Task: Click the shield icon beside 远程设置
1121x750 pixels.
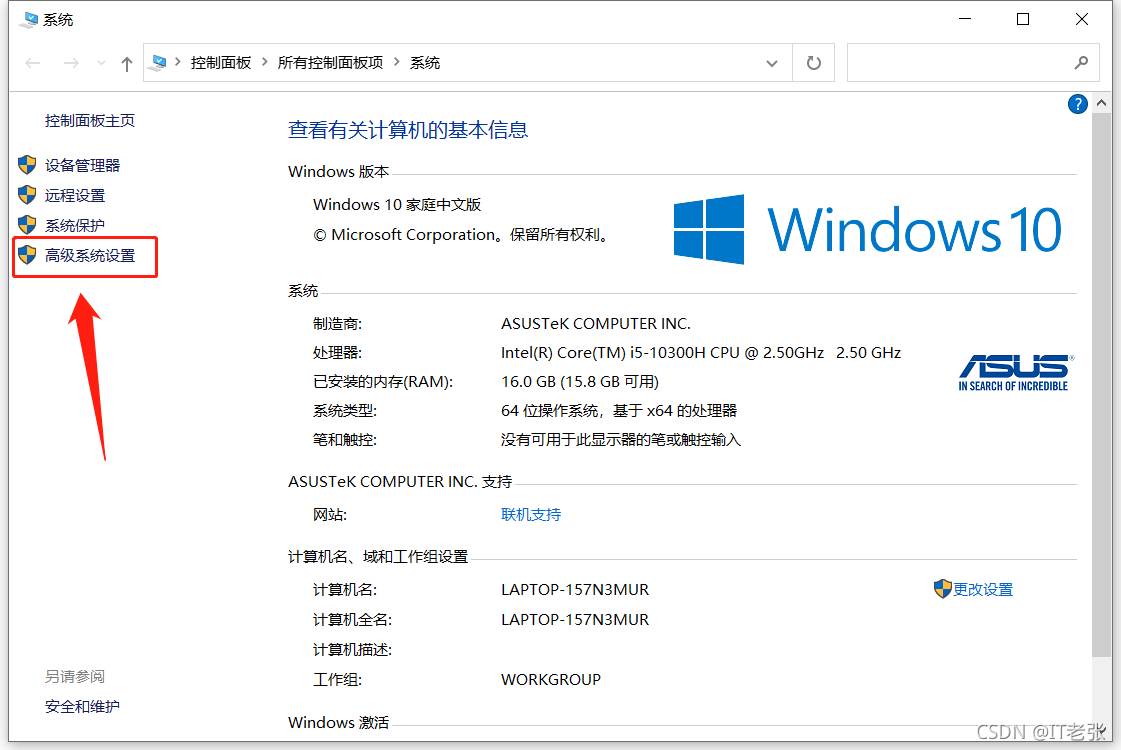Action: click(27, 194)
